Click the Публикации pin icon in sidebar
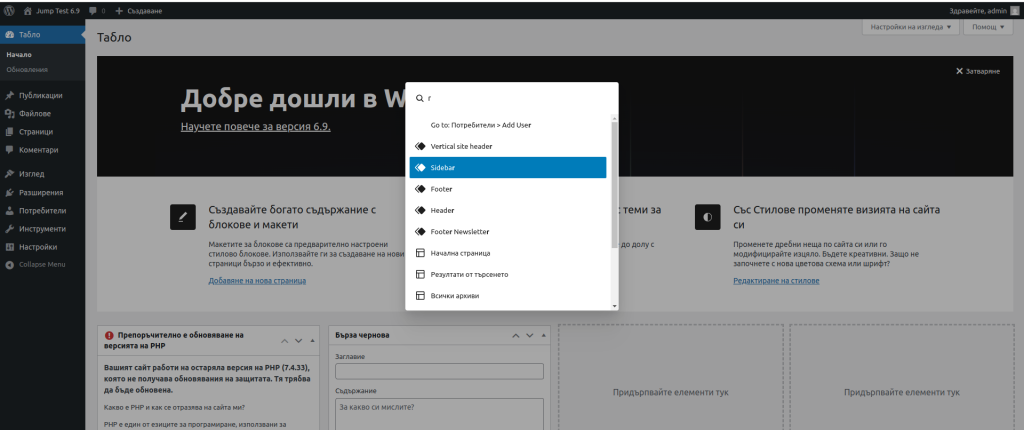 coord(9,95)
